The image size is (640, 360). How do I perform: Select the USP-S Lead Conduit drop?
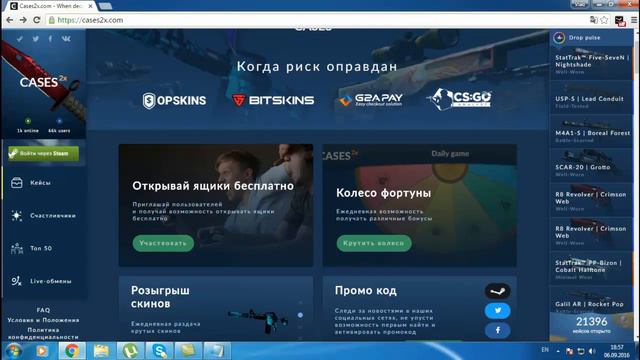coord(591,97)
